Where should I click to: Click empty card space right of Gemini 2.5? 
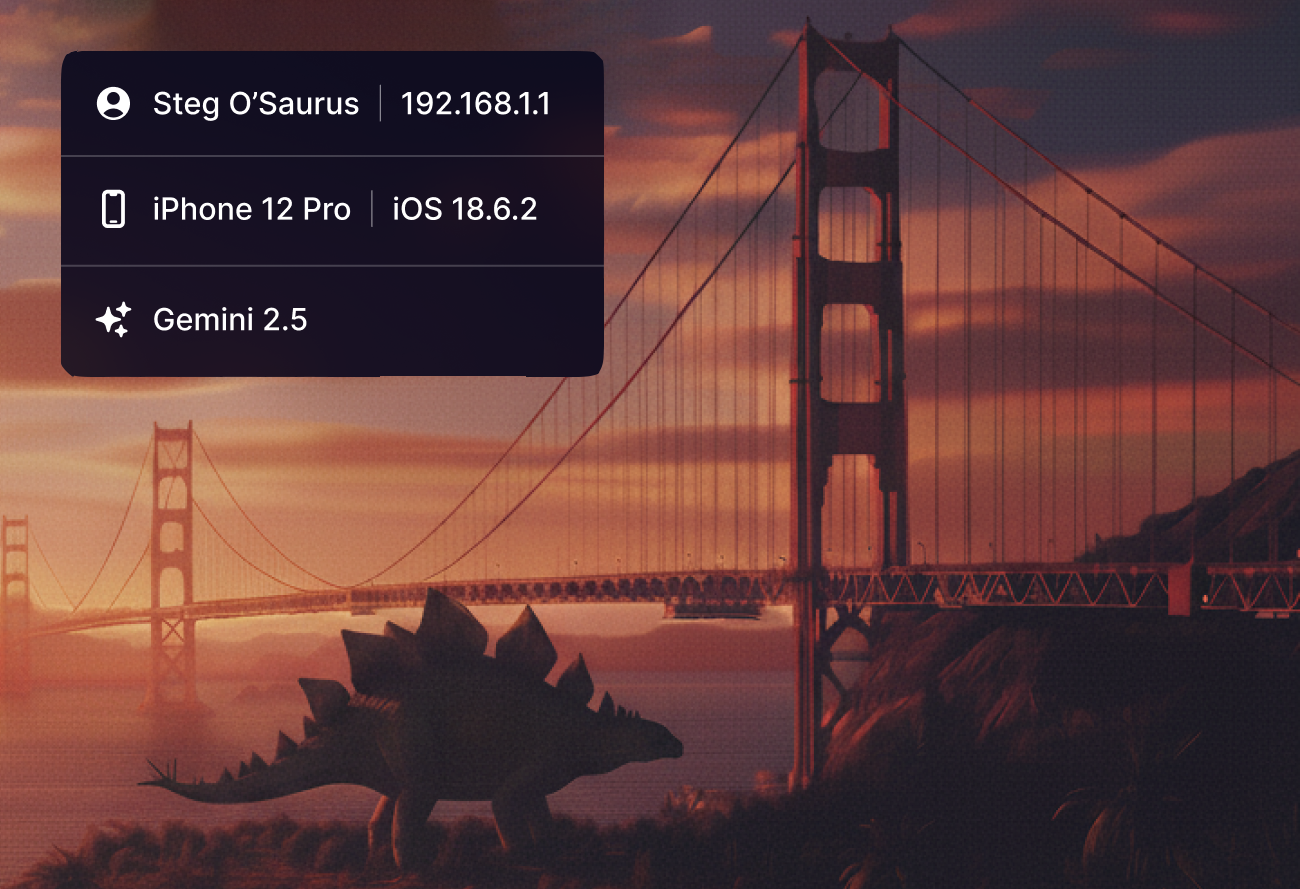click(460, 320)
